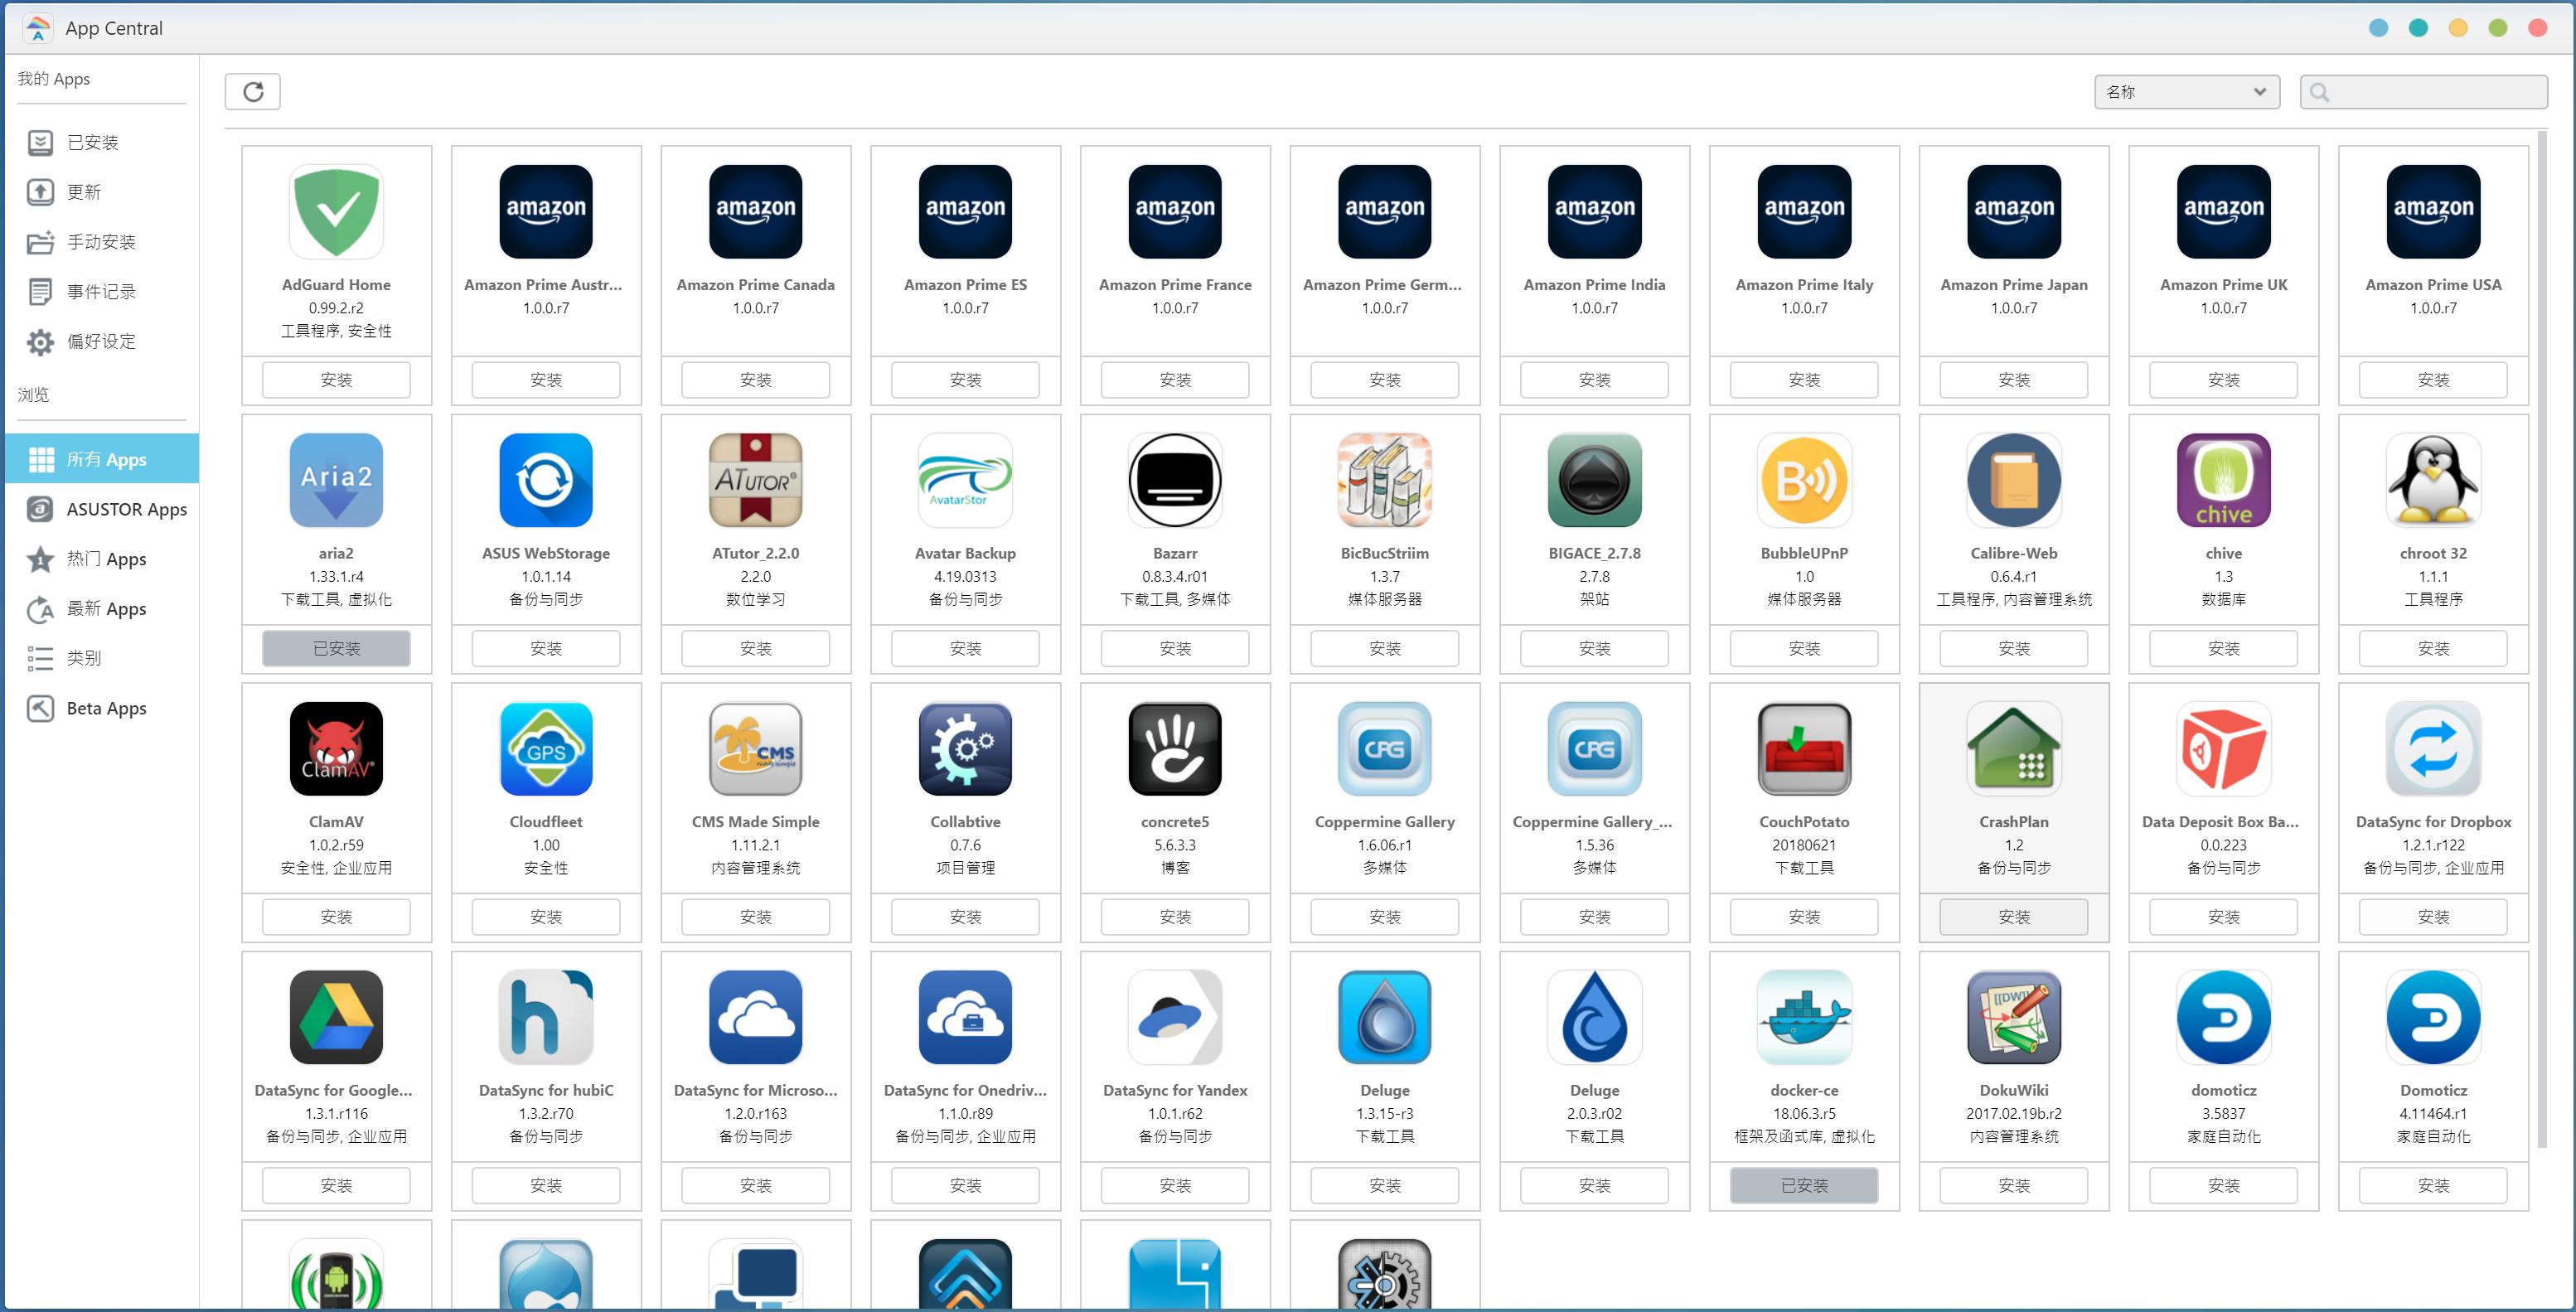Open the docker-ce whale icon
Screen dimensions: 2576x1312
[1804, 1017]
